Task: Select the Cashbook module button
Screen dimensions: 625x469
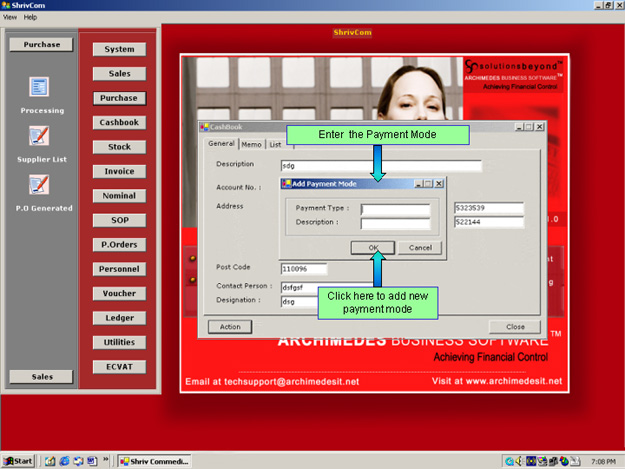Action: click(x=119, y=122)
